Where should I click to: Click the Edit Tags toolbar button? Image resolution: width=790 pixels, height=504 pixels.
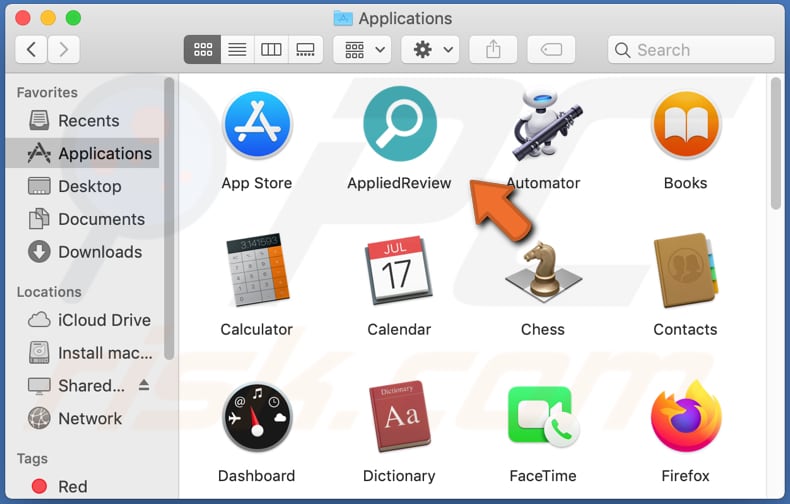pyautogui.click(x=551, y=49)
